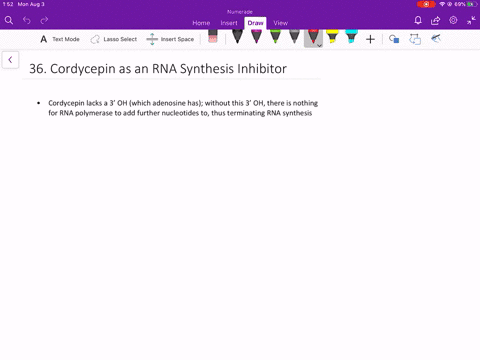Select the cyan highlighter

351,36
